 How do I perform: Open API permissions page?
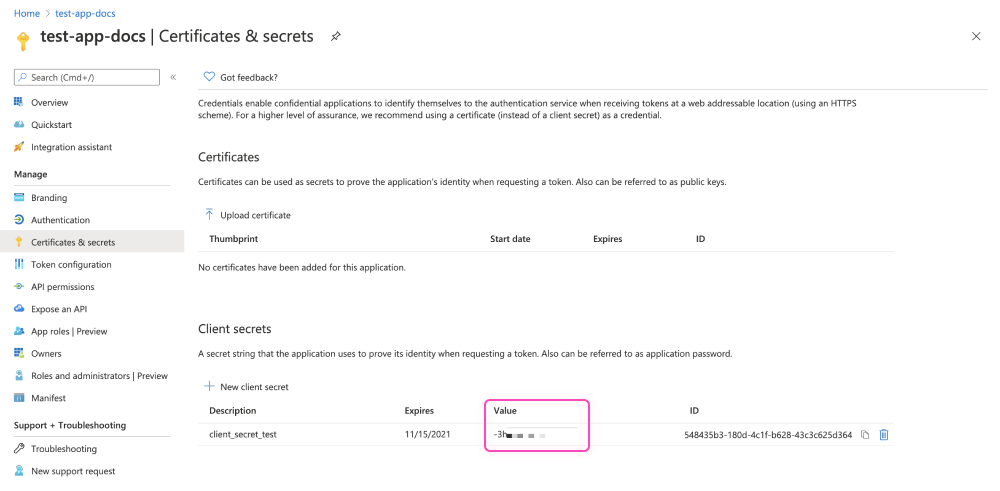pos(62,287)
